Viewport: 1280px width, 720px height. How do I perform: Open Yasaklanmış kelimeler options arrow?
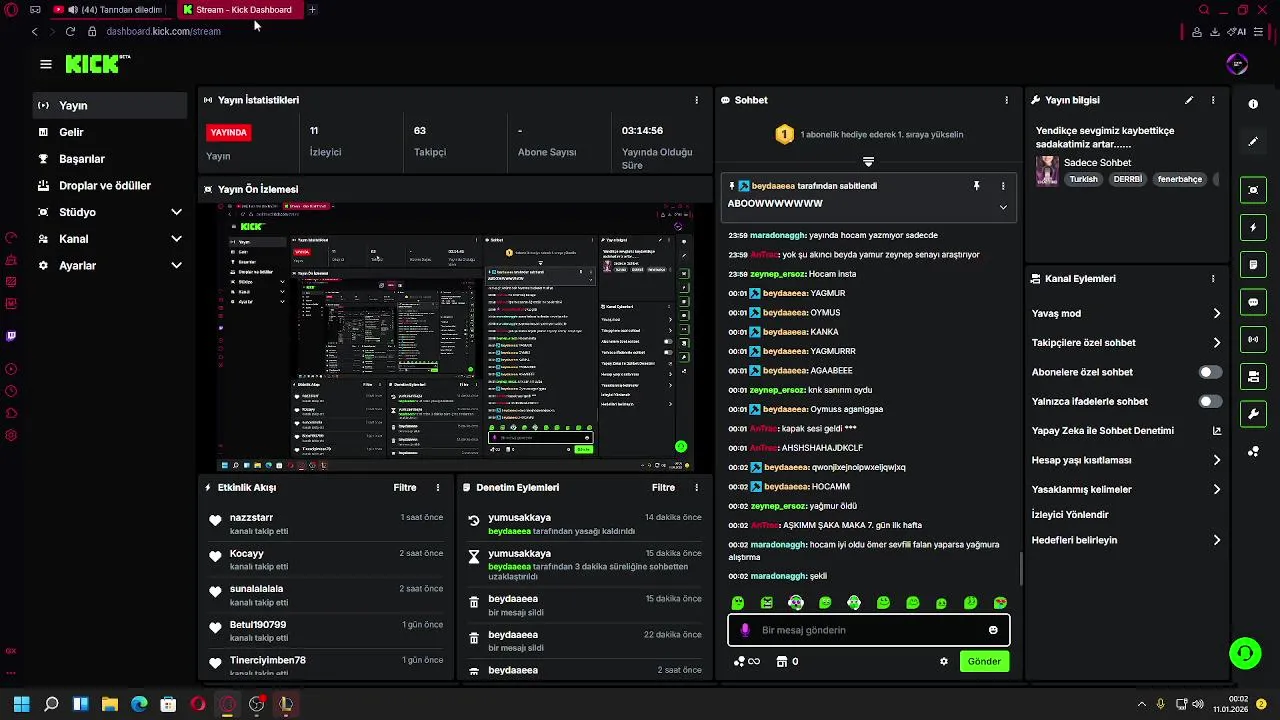tap(1216, 489)
